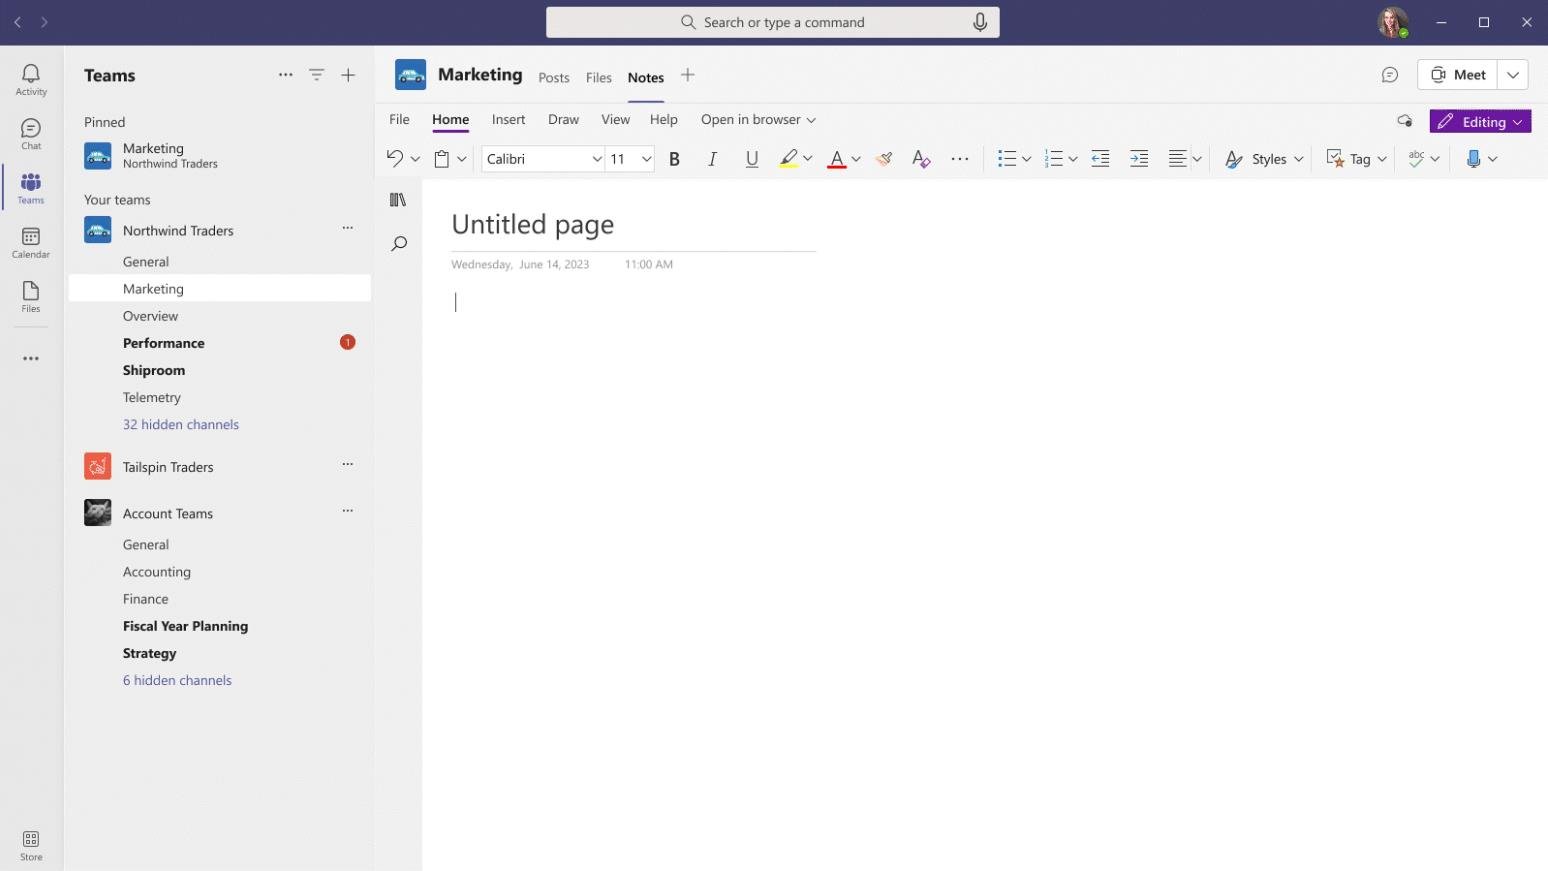The height and width of the screenshot is (871, 1548).
Task: Open Northwind Traders more options
Action: click(x=348, y=228)
